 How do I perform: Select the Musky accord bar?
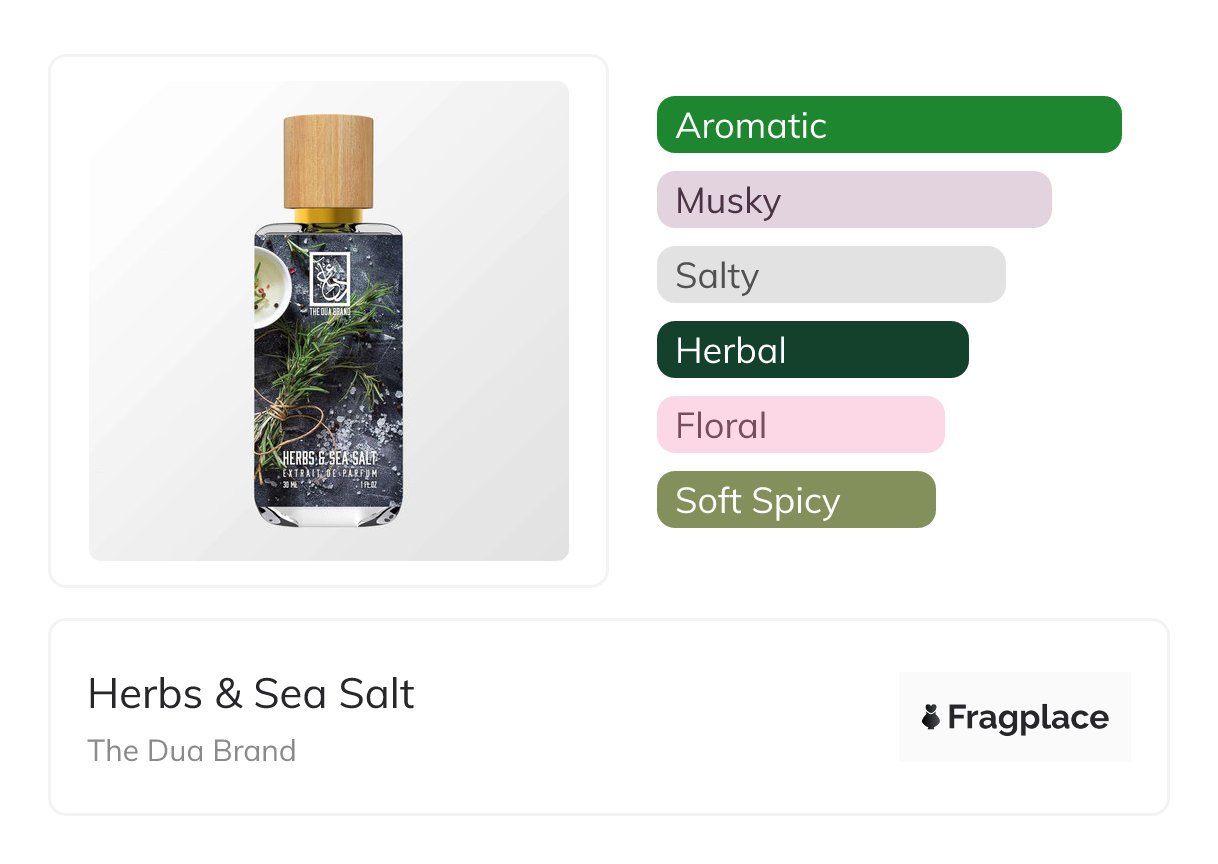(853, 200)
